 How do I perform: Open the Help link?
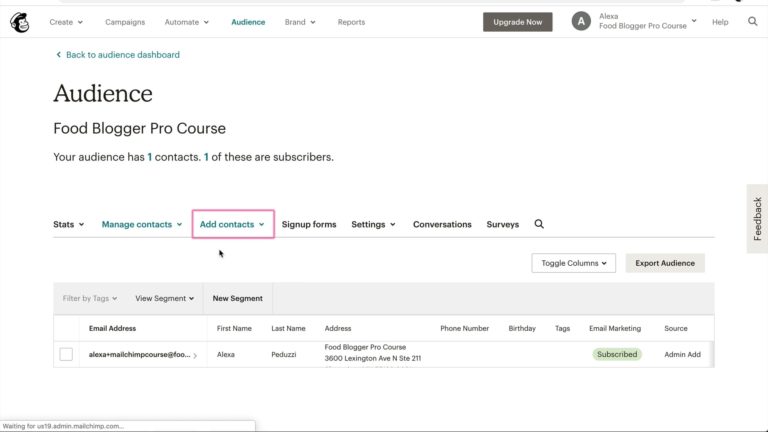point(720,22)
